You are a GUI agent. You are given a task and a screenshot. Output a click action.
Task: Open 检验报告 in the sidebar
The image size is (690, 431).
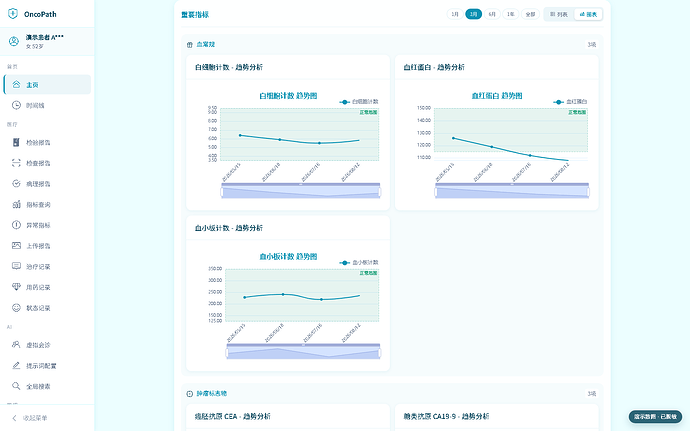pyautogui.click(x=47, y=142)
